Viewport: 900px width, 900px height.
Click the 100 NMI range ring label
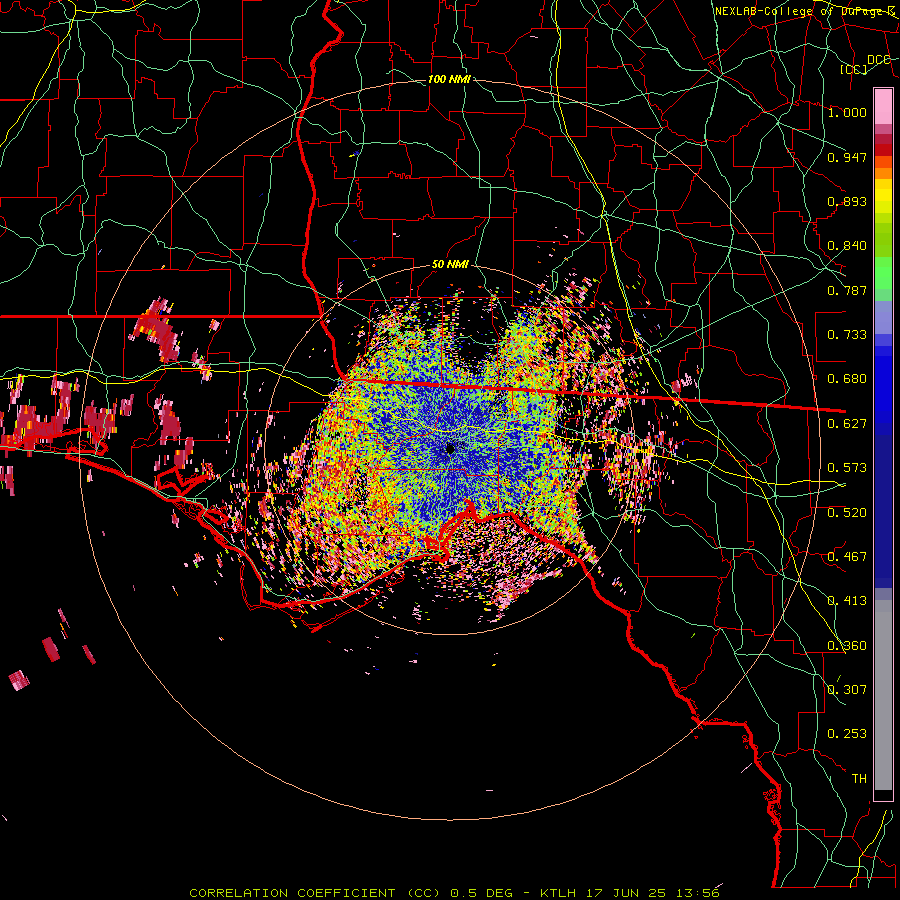449,79
